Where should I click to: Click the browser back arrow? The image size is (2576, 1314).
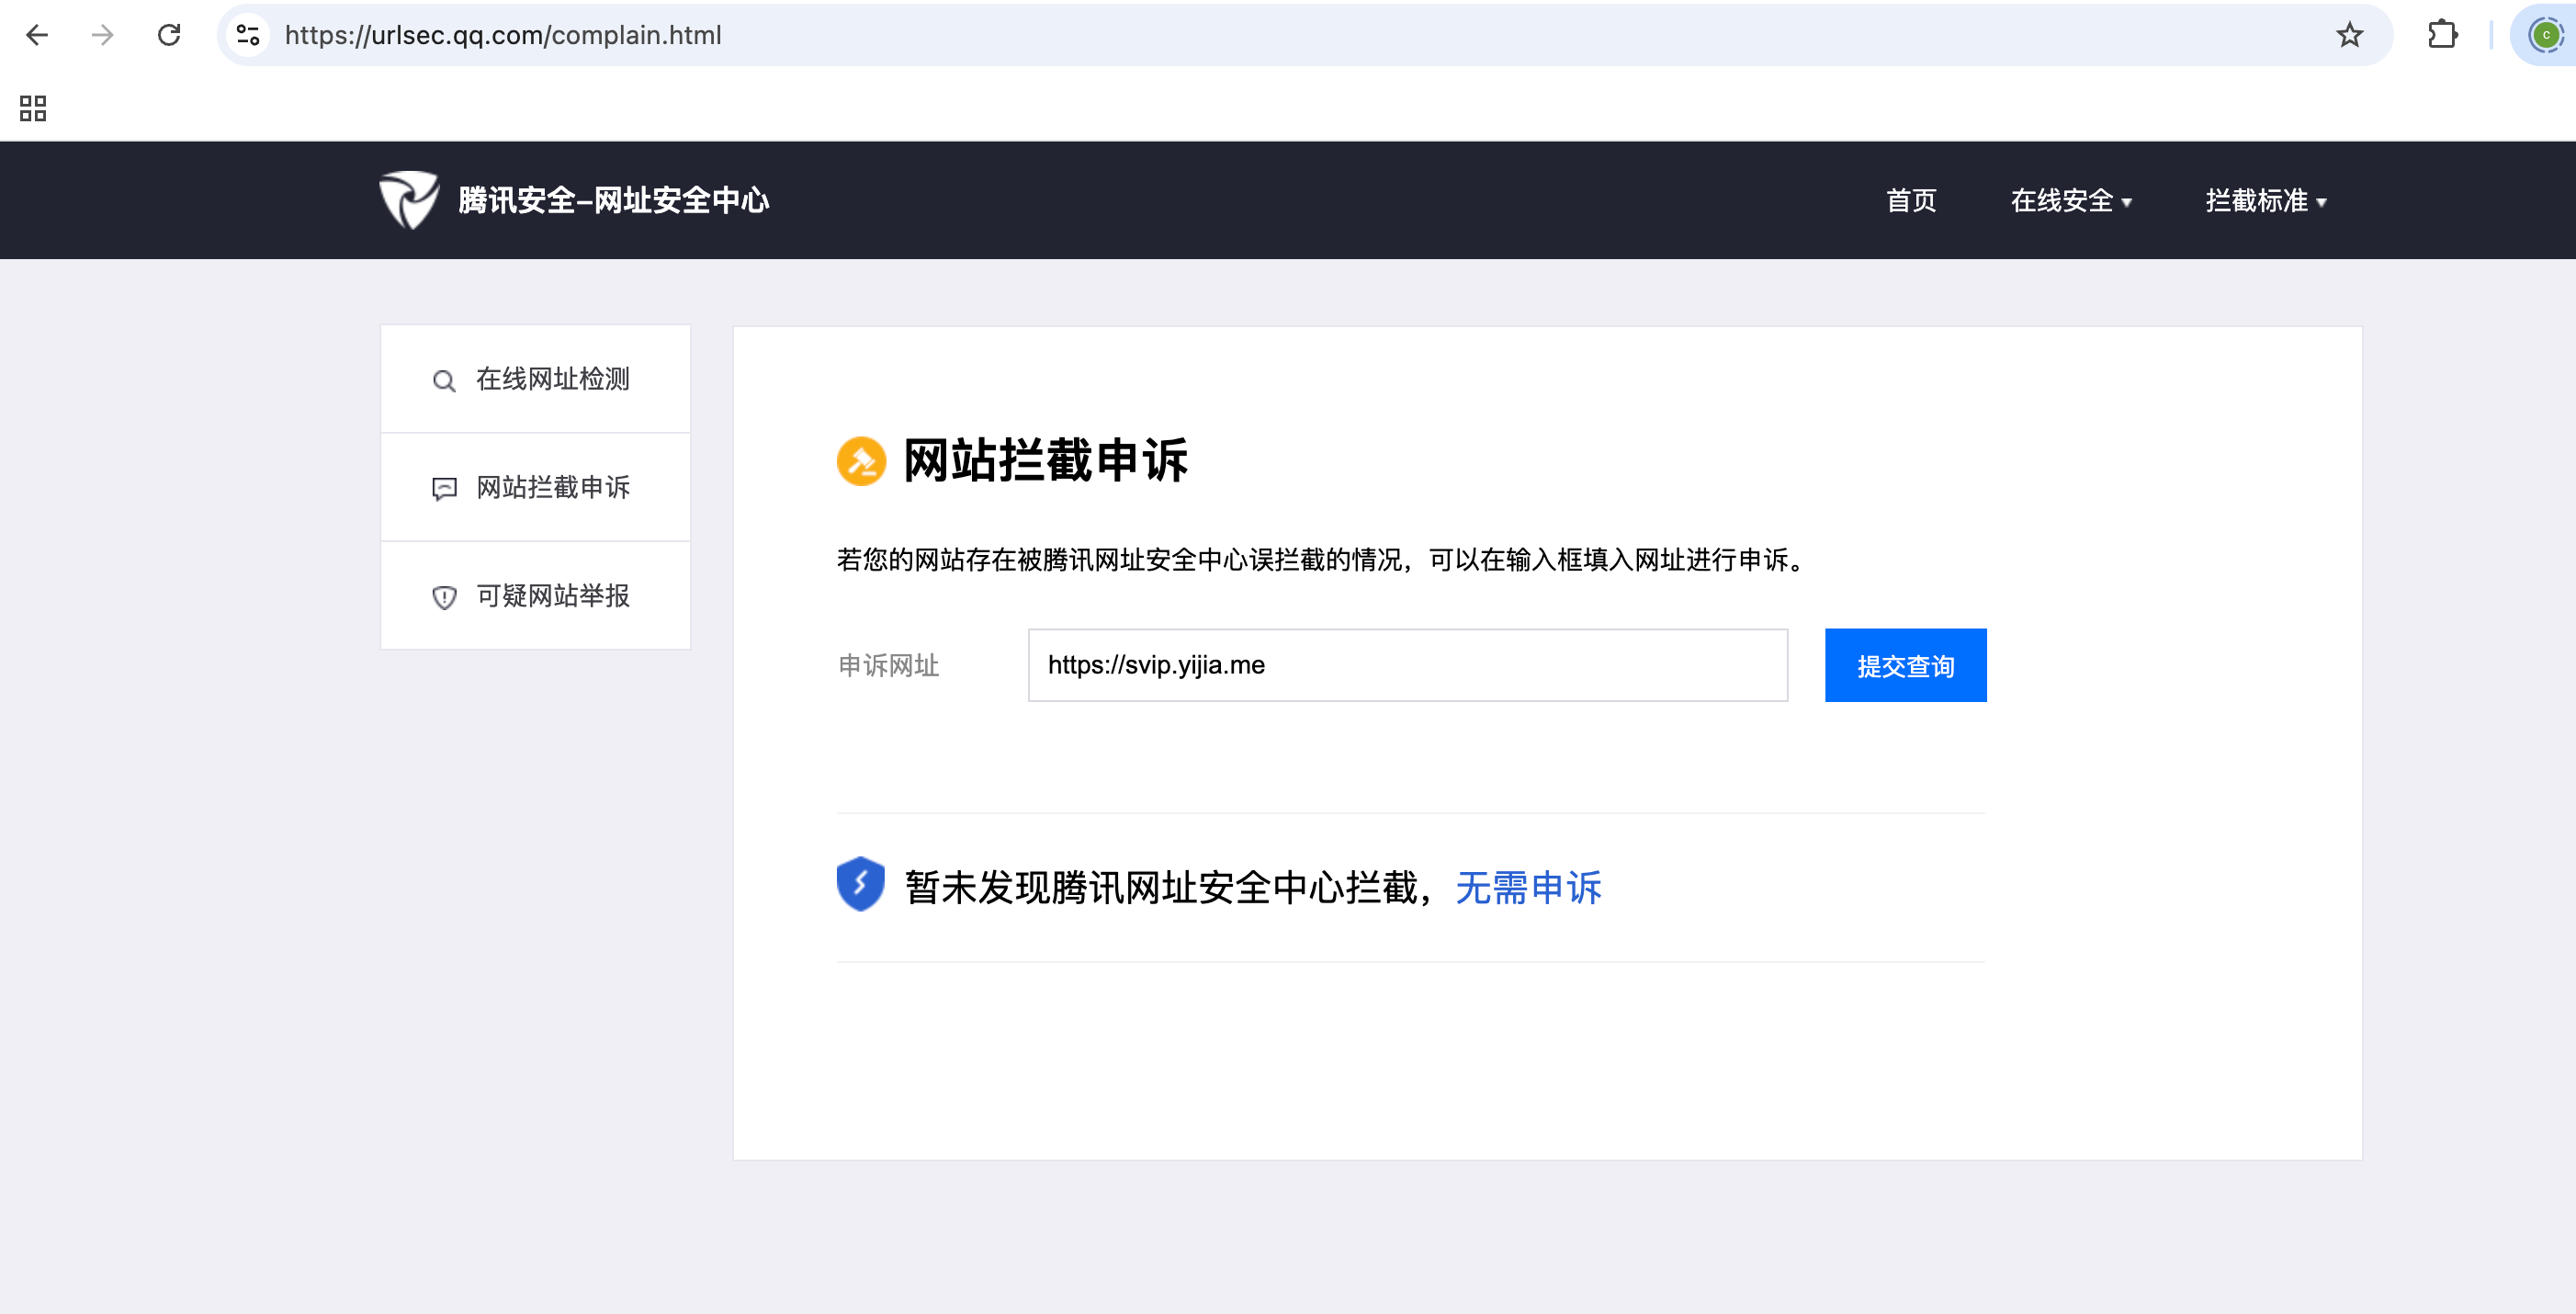[37, 35]
